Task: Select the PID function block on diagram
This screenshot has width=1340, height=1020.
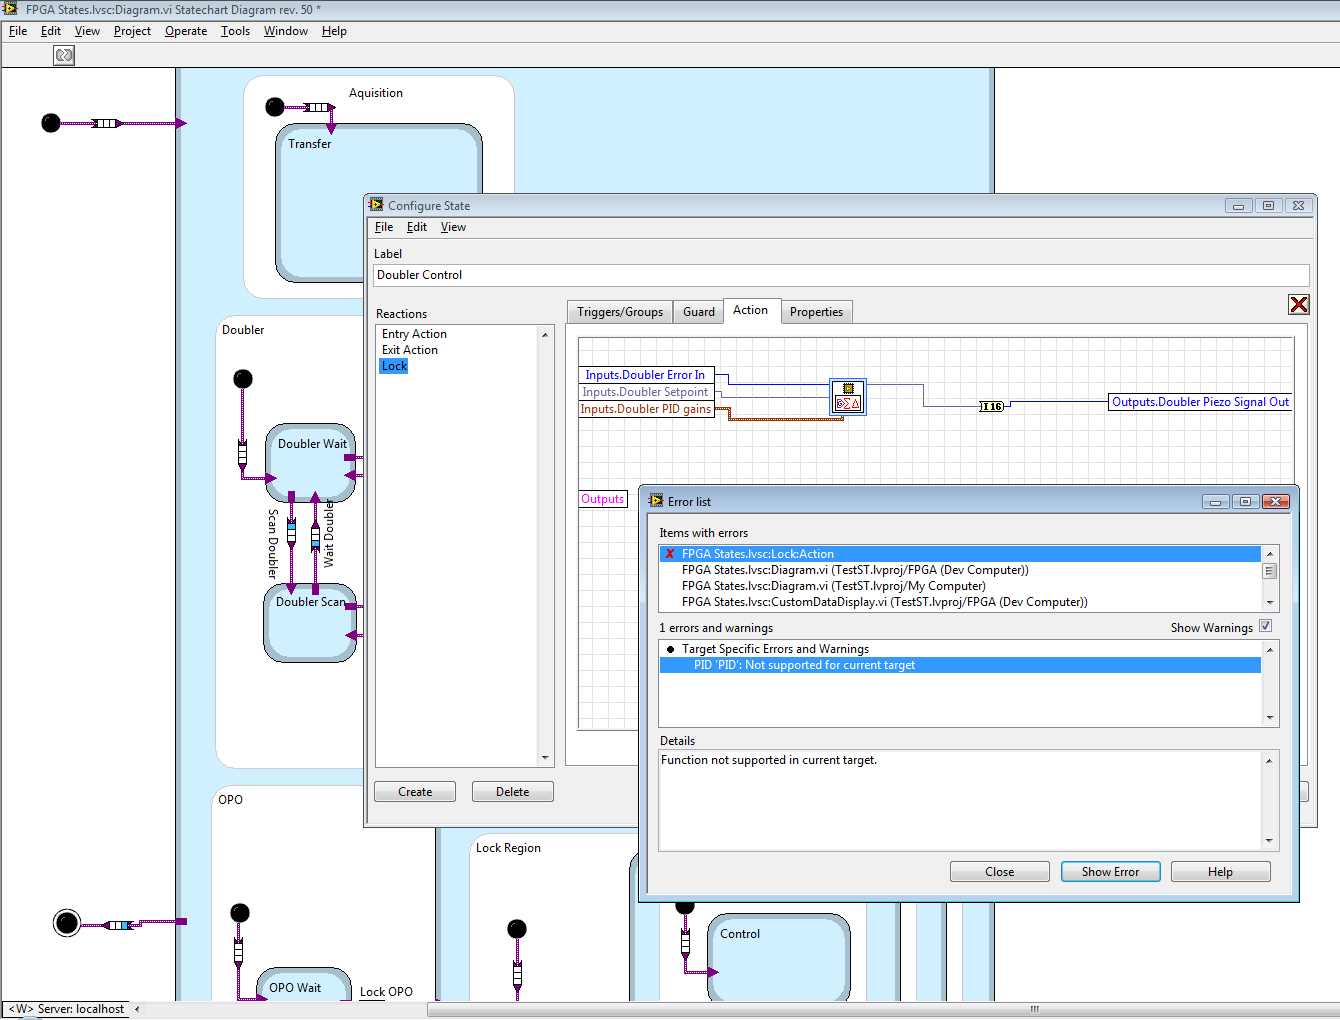Action: 848,397
